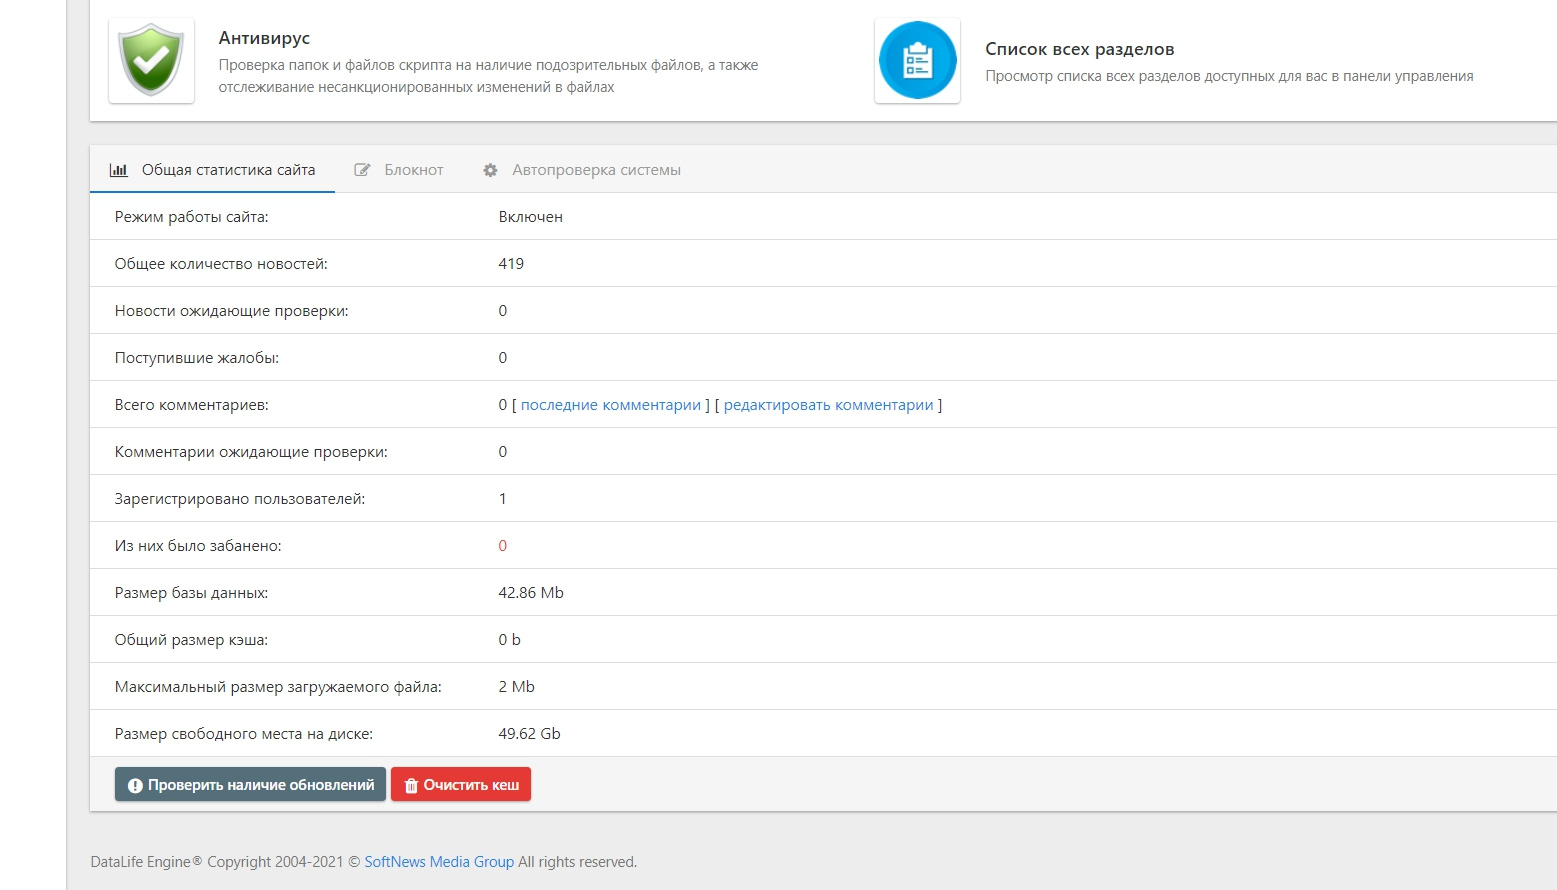Visit the SoftNews Media Group link
This screenshot has width=1557, height=890.
click(x=439, y=862)
